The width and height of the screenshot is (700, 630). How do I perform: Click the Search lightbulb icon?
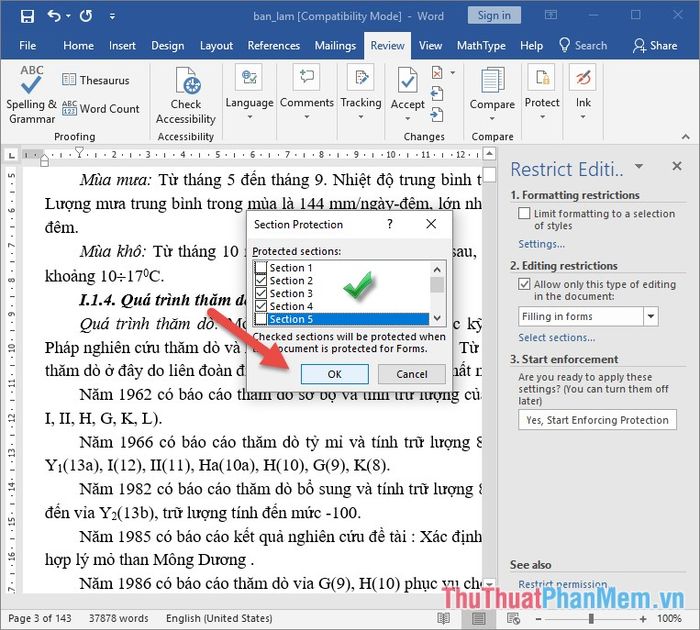pos(564,45)
